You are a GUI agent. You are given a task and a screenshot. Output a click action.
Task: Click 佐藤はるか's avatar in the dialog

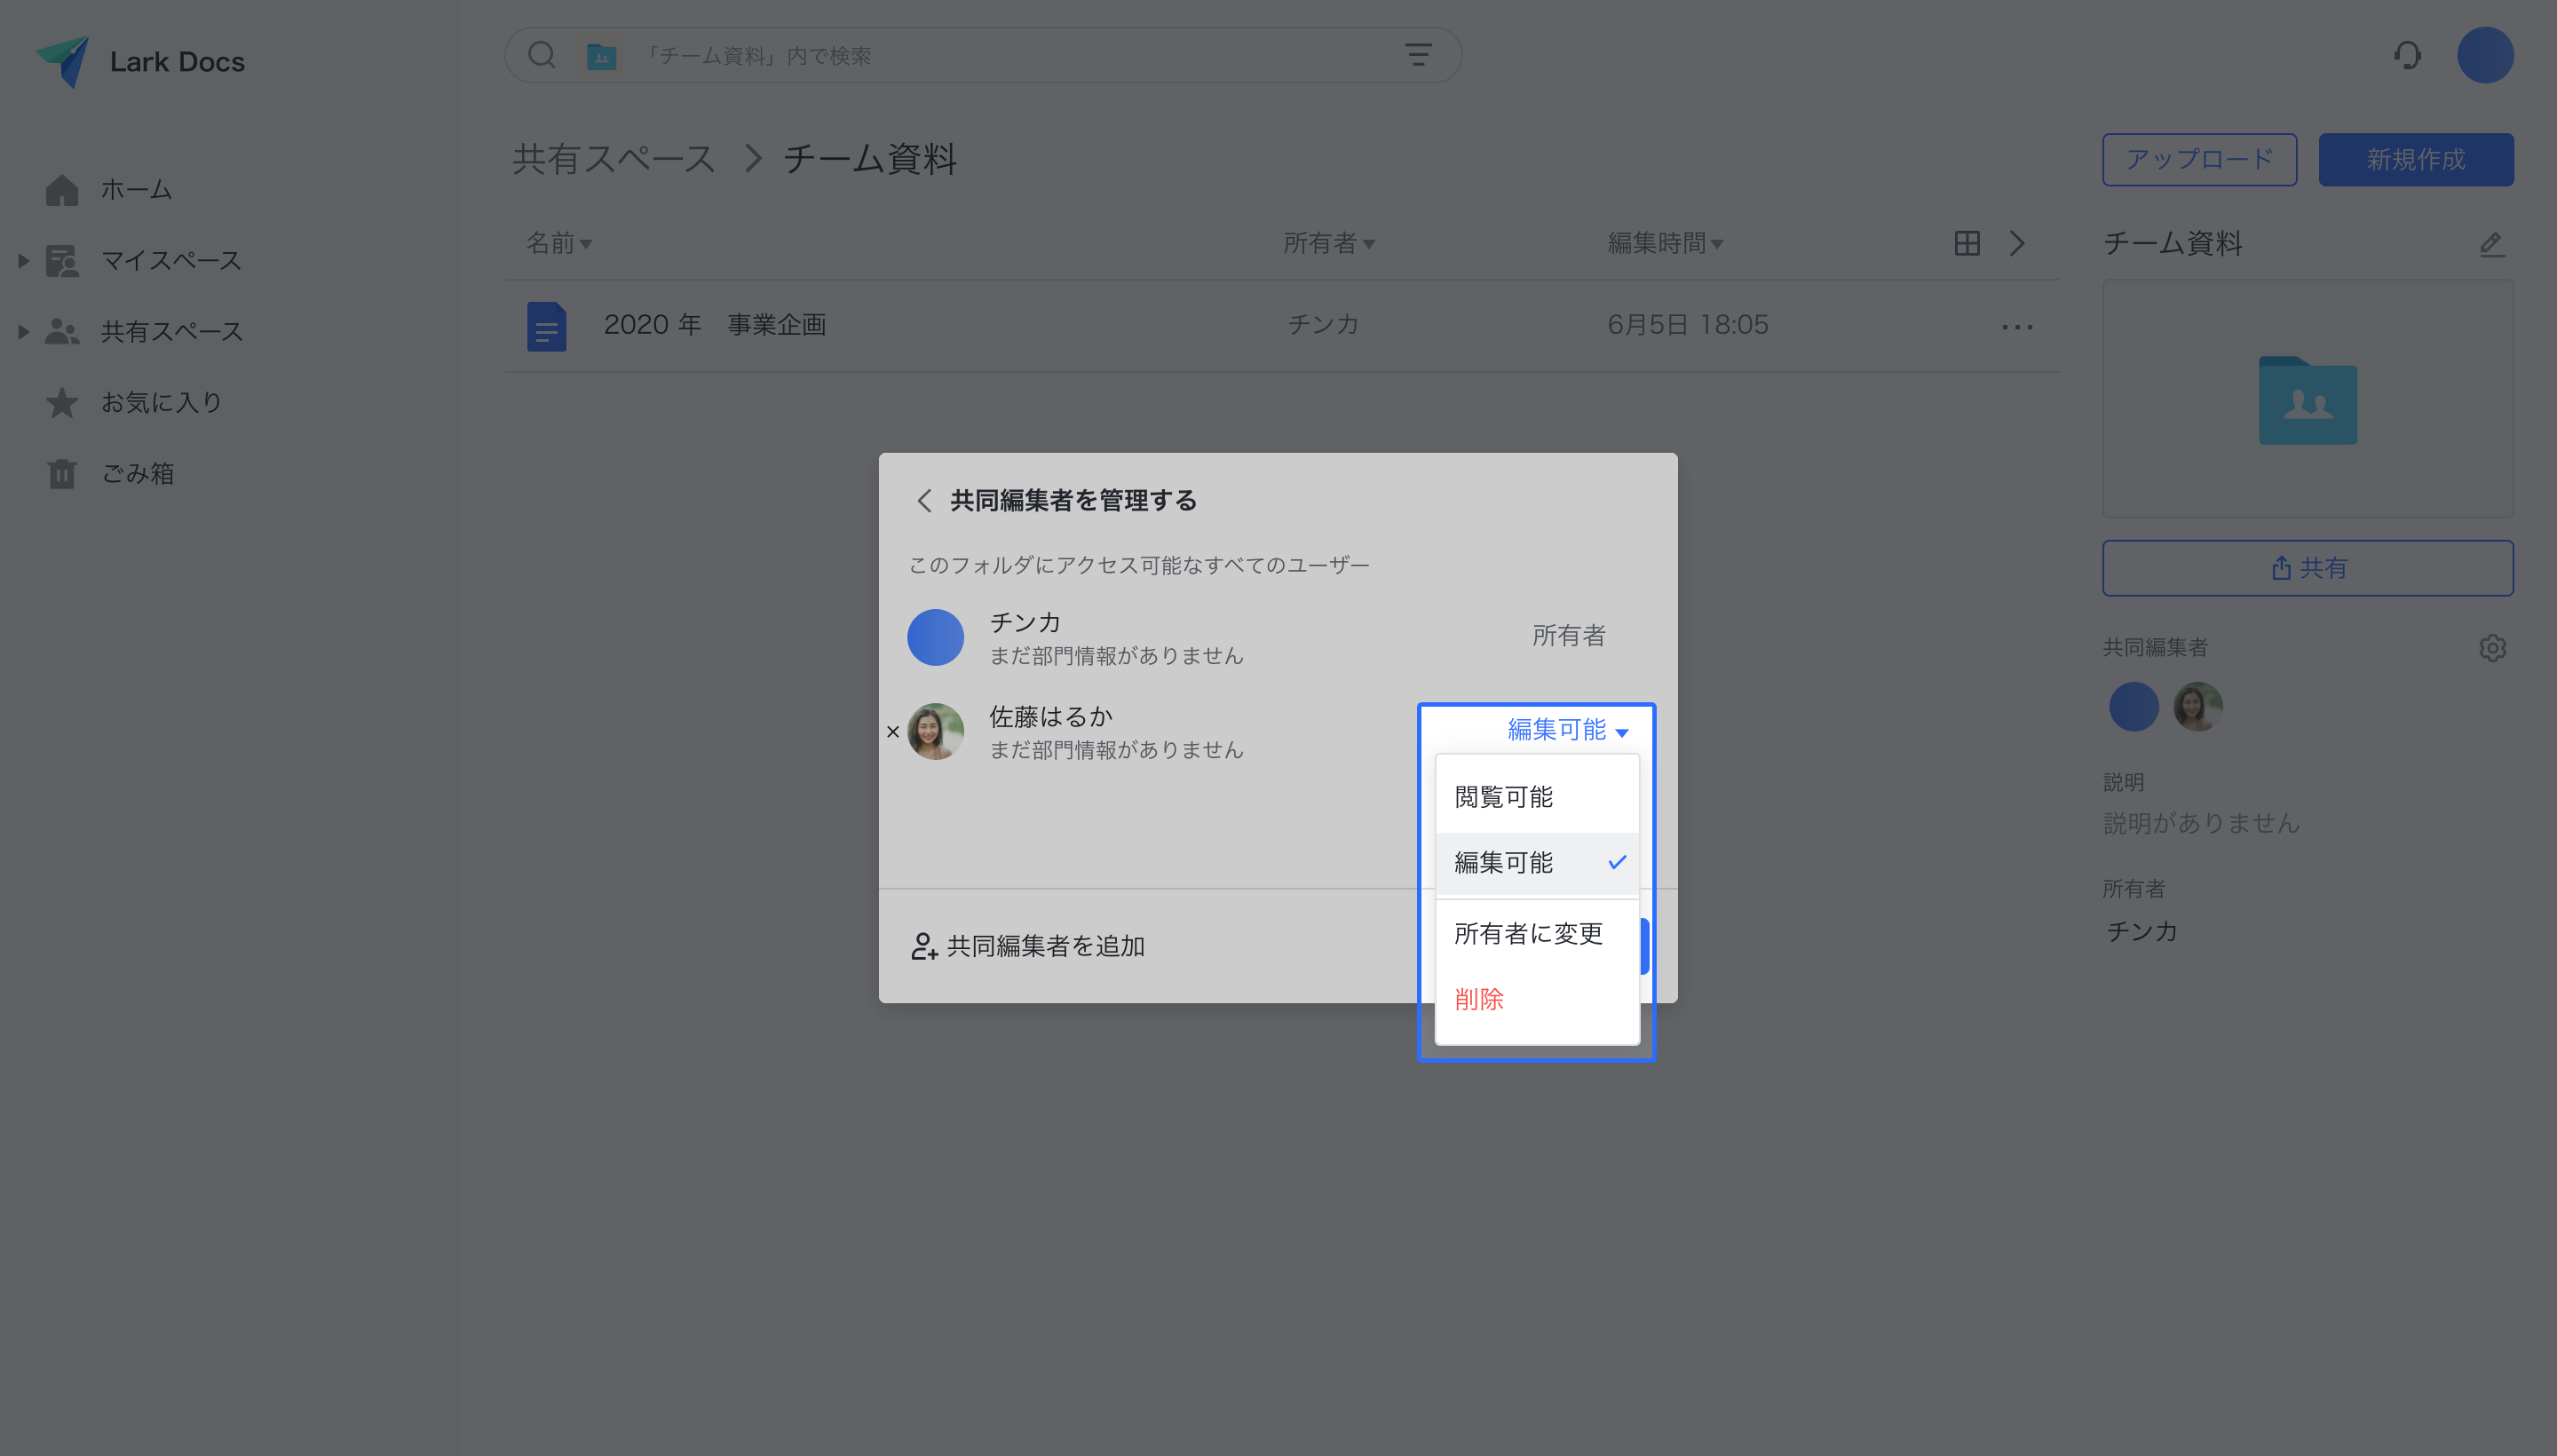(935, 731)
